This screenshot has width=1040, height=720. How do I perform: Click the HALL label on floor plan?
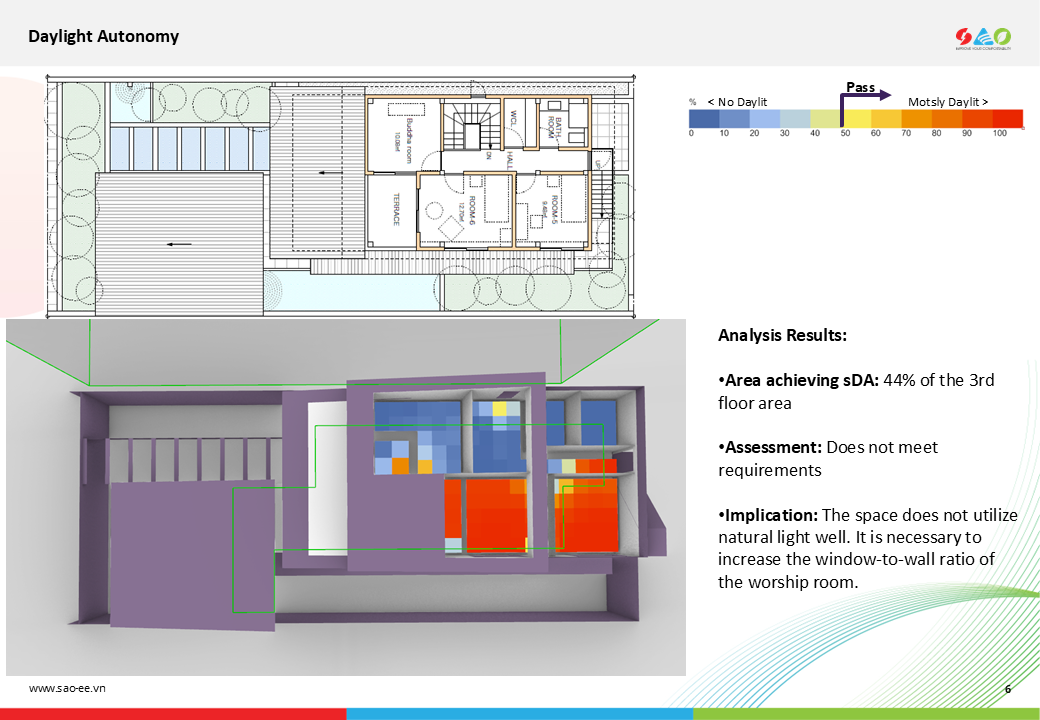509,160
